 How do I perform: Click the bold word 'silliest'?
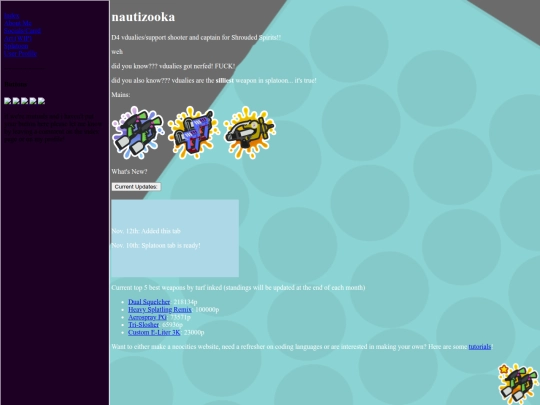point(225,81)
